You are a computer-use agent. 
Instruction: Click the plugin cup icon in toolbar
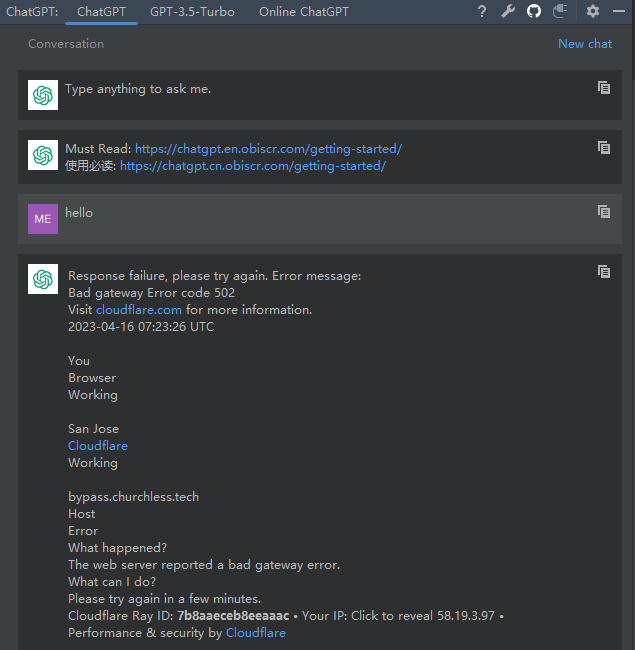[x=560, y=11]
